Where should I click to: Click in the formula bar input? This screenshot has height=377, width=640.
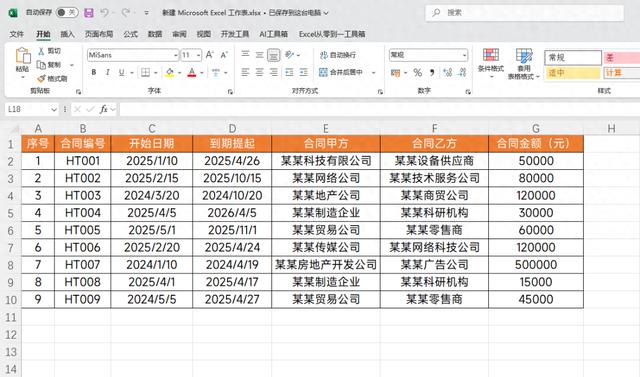pos(380,109)
